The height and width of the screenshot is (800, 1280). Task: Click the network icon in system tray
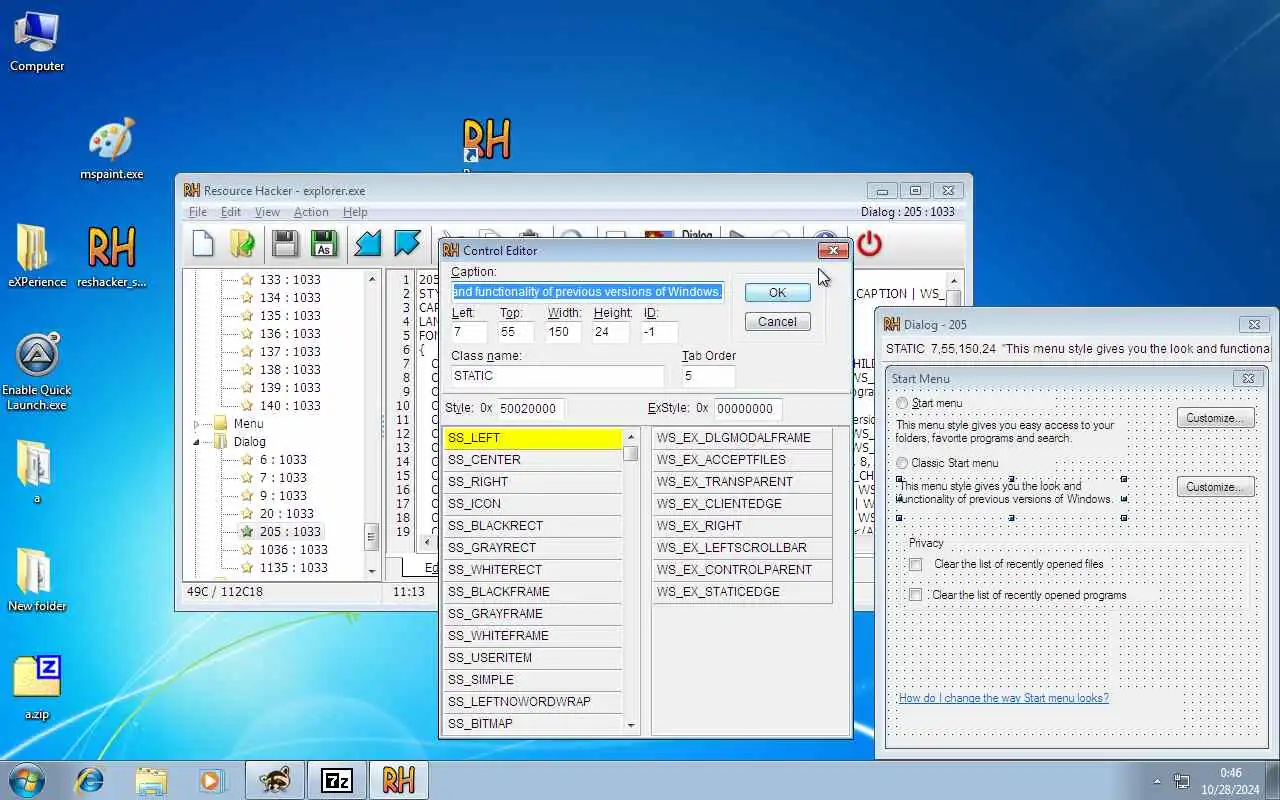1182,781
